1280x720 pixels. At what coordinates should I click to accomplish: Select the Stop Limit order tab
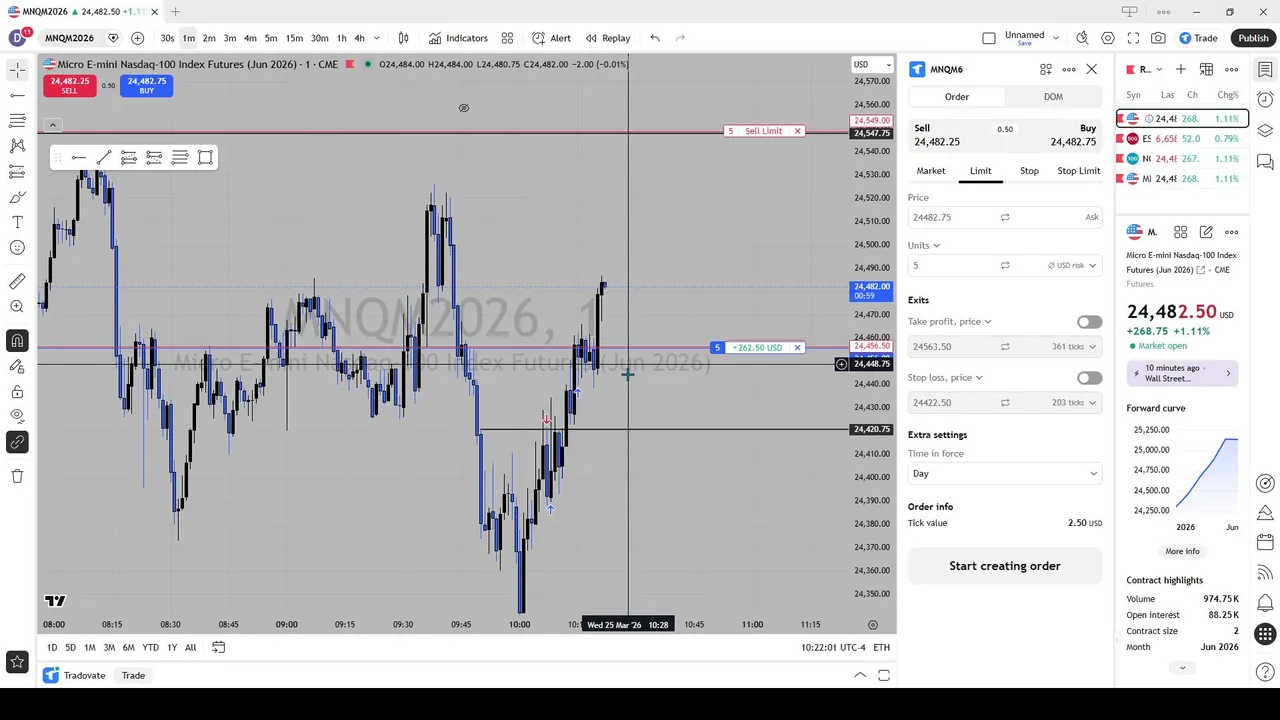click(1078, 171)
